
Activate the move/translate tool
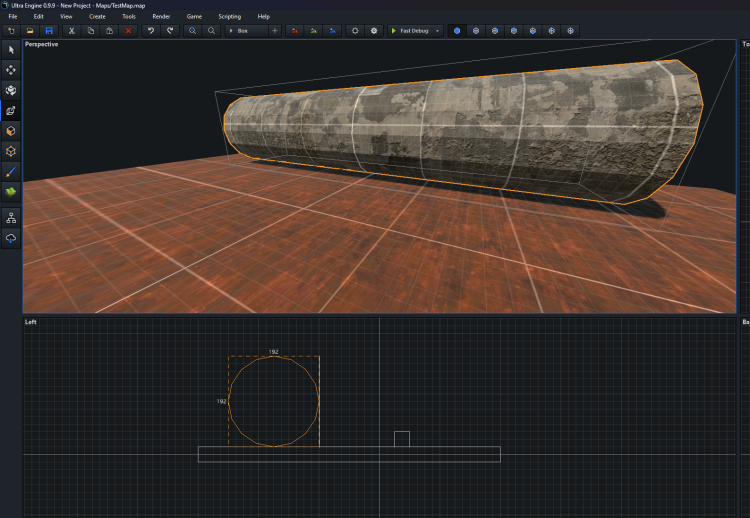coord(11,70)
